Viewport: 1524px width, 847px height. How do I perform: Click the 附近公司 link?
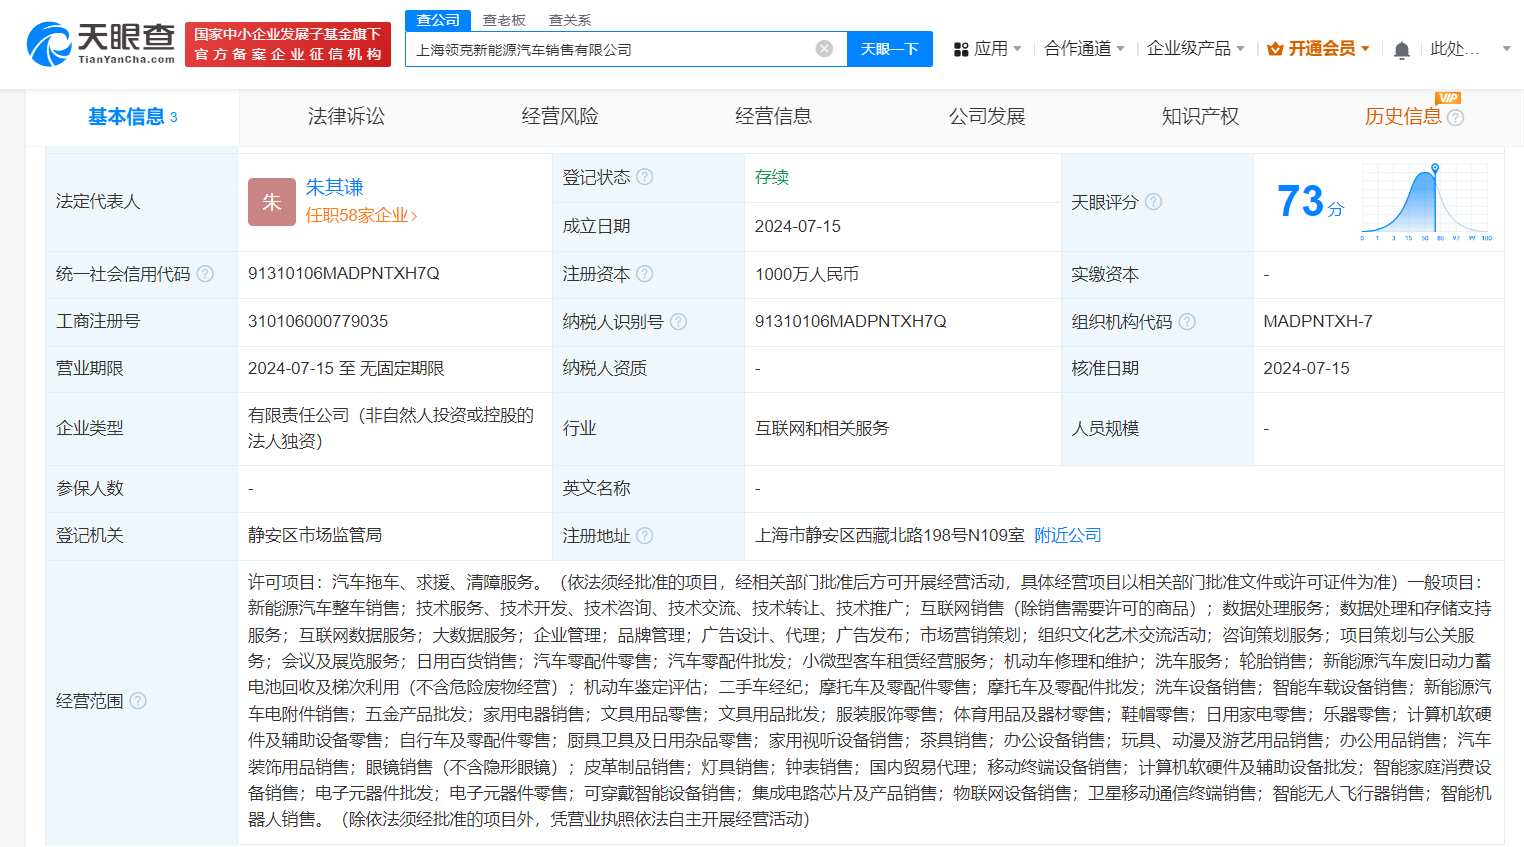point(1066,535)
